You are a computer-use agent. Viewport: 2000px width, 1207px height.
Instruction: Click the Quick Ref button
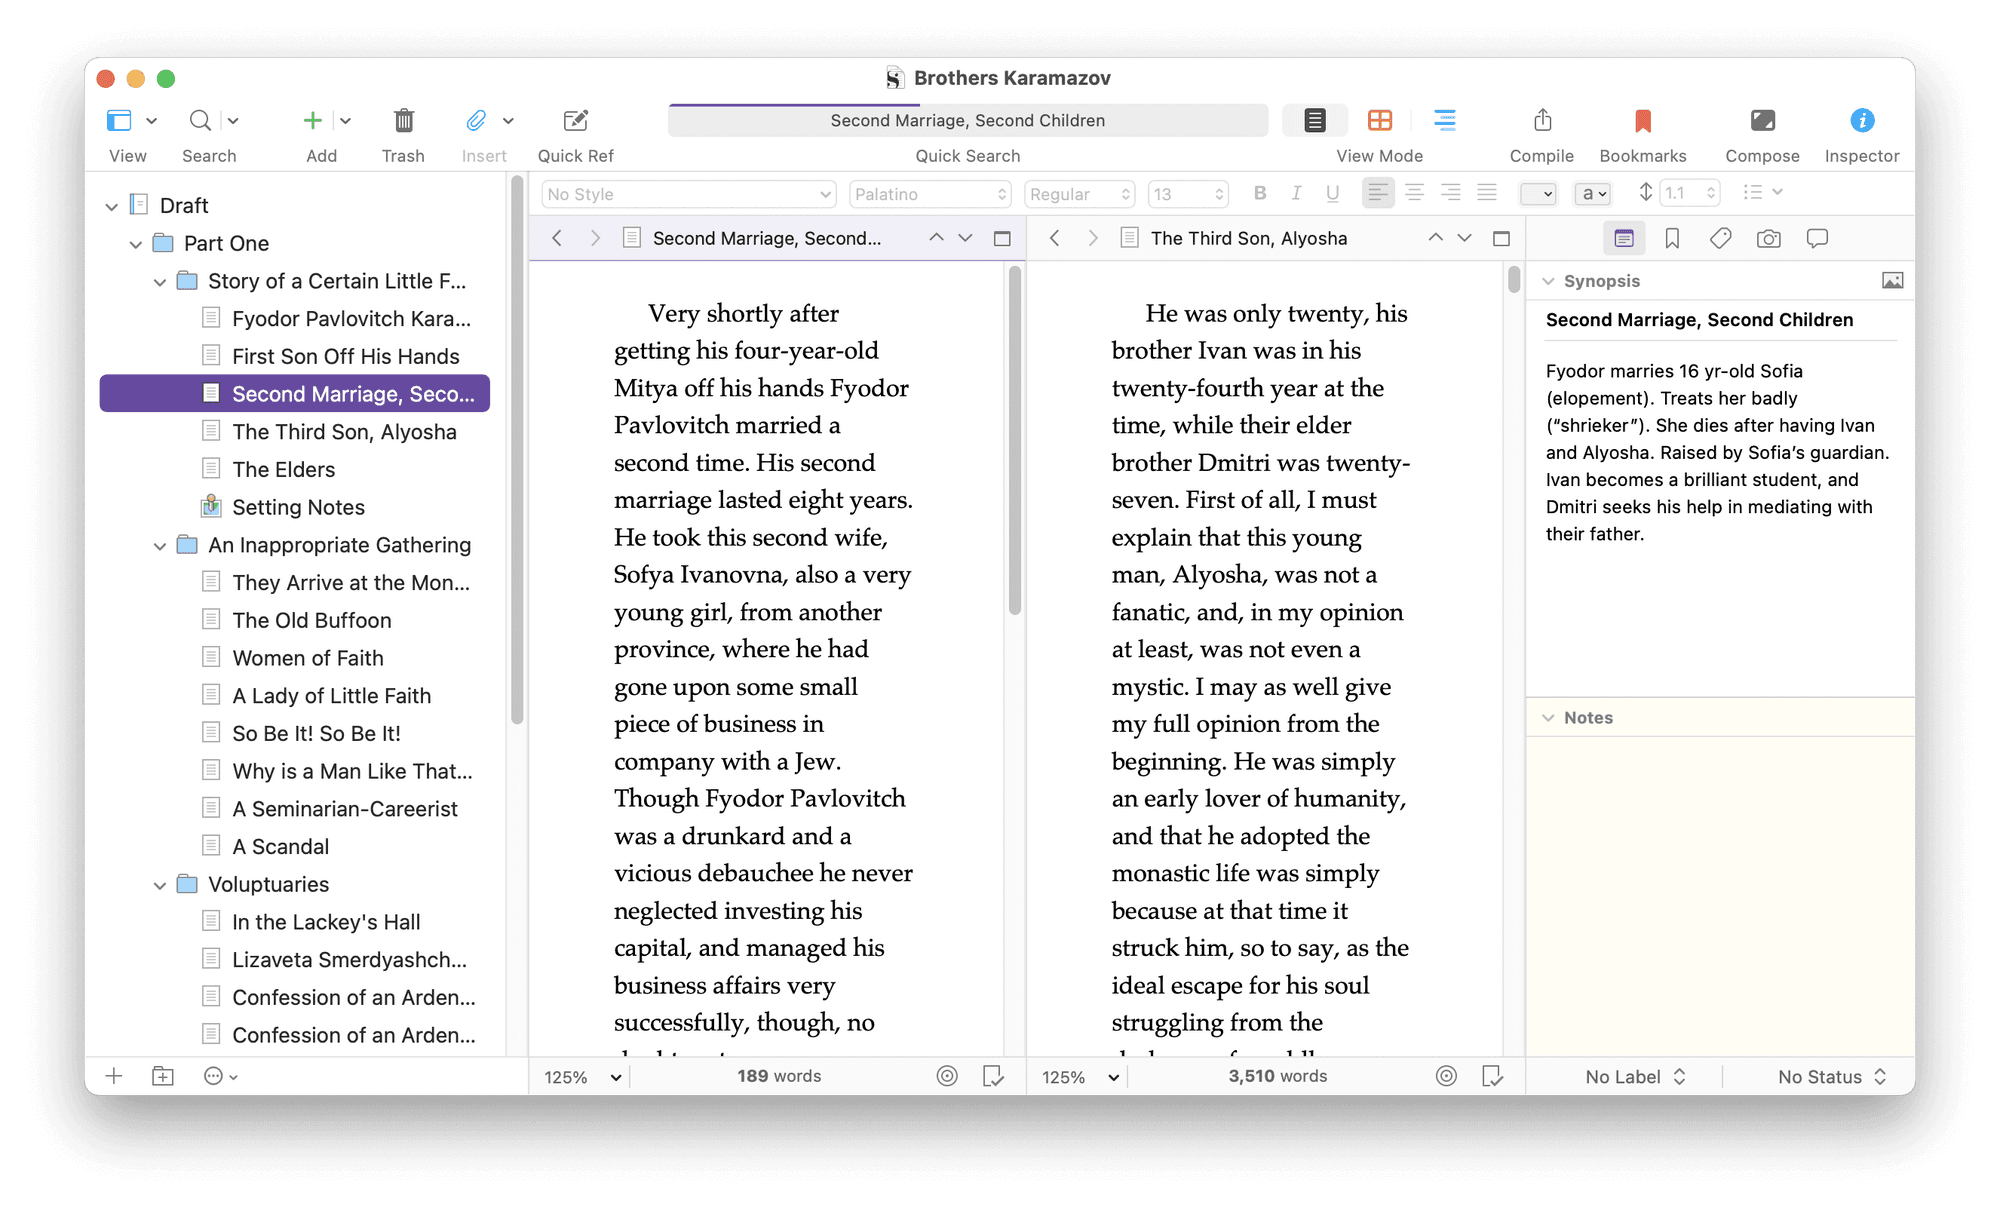pos(575,120)
